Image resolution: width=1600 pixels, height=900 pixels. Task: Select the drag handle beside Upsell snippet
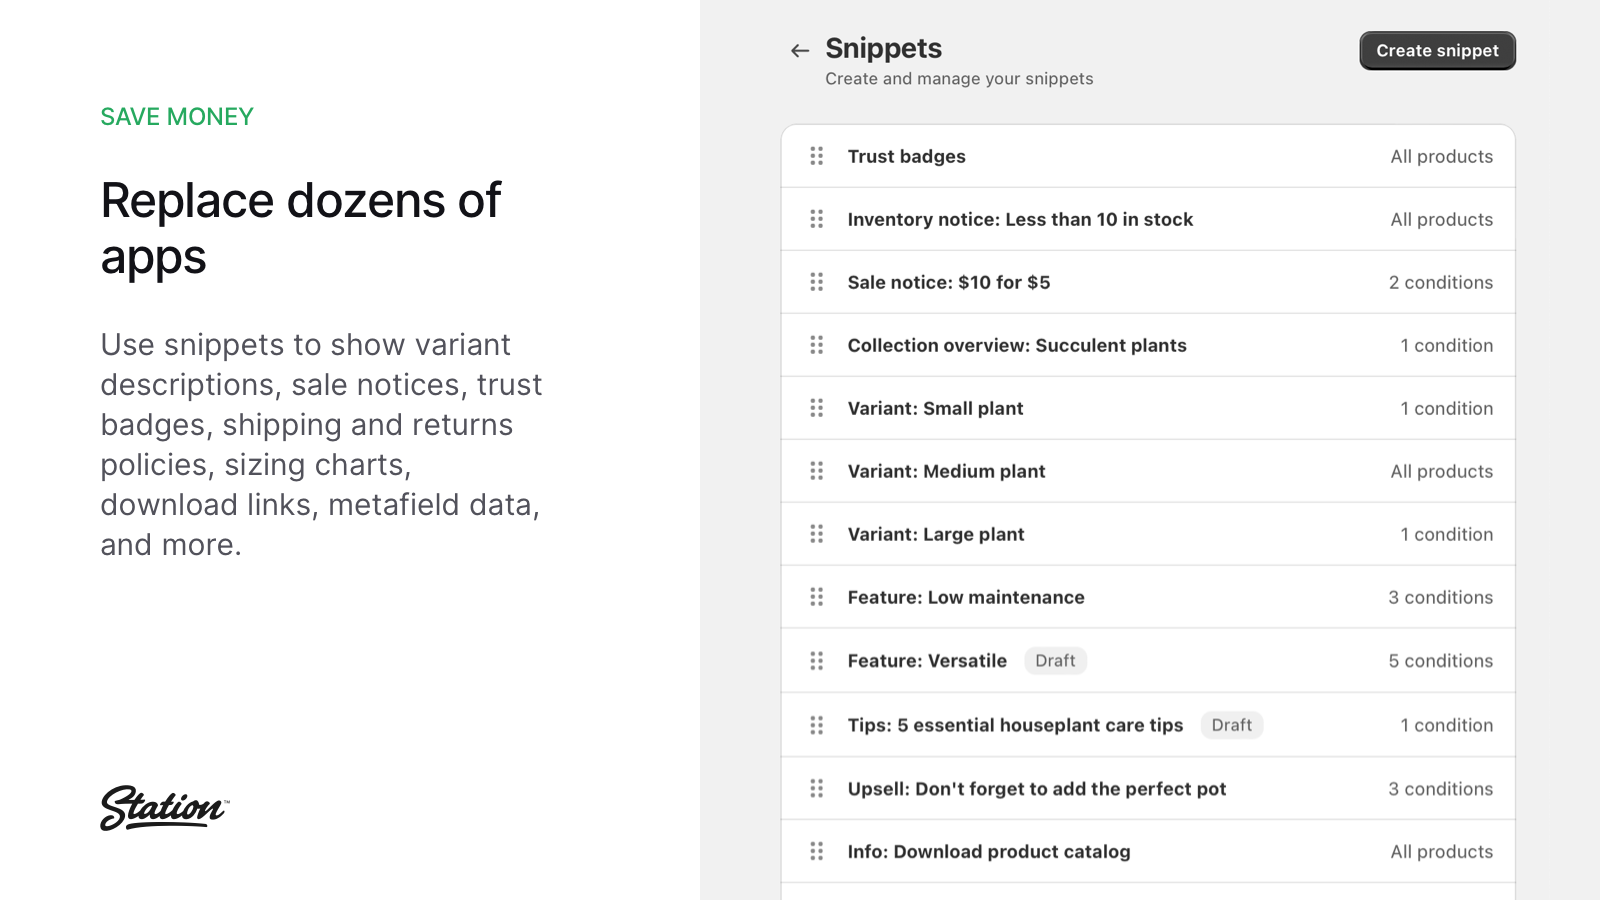pos(816,788)
